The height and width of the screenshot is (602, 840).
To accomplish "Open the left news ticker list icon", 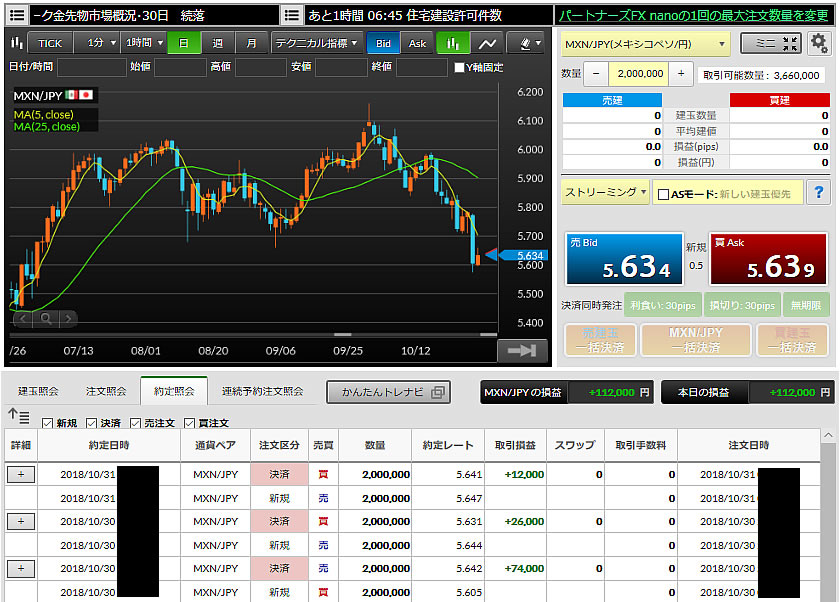I will point(17,15).
